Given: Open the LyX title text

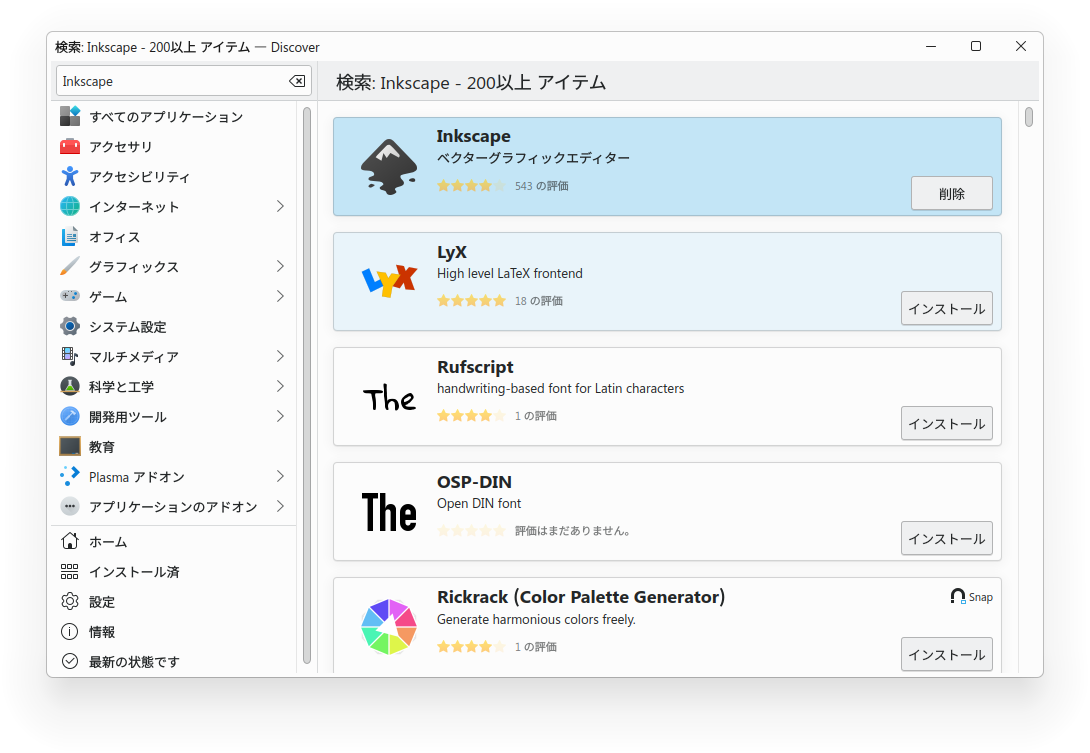Looking at the screenshot, I should [452, 252].
